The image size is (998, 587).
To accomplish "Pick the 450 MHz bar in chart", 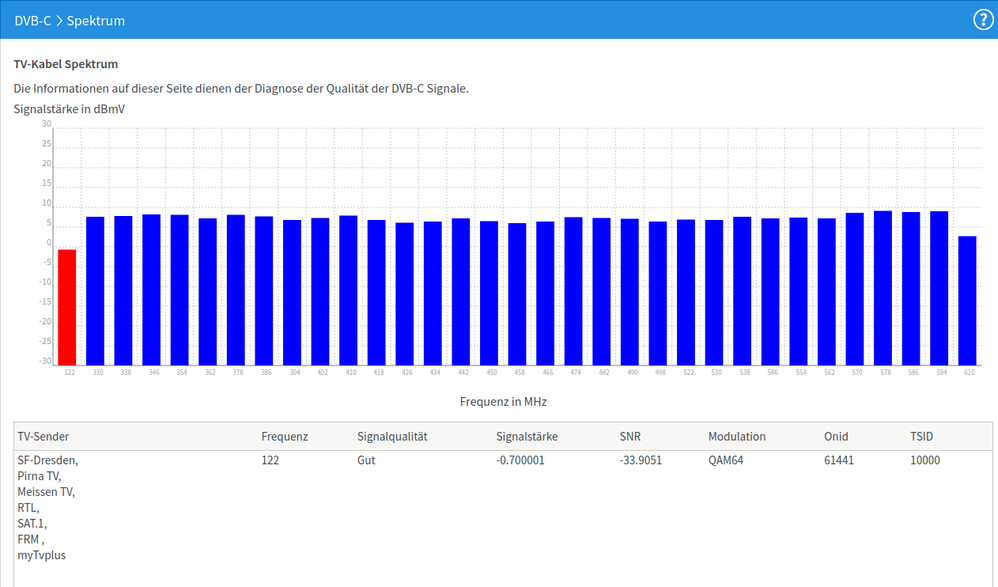I will (x=489, y=293).
